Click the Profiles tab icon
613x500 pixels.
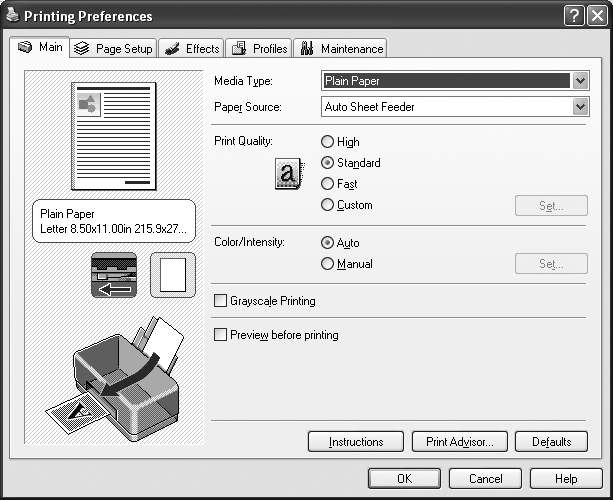point(239,48)
